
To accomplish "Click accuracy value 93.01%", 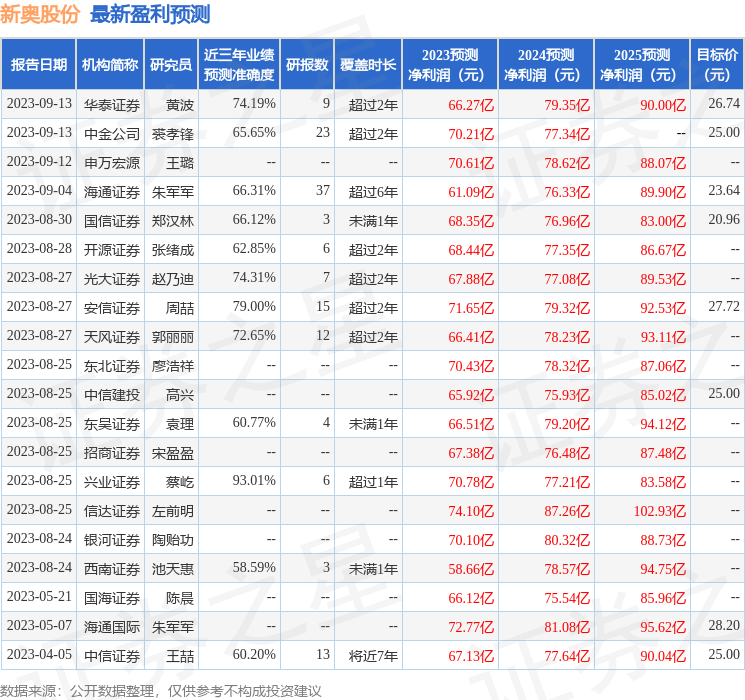I will [254, 480].
